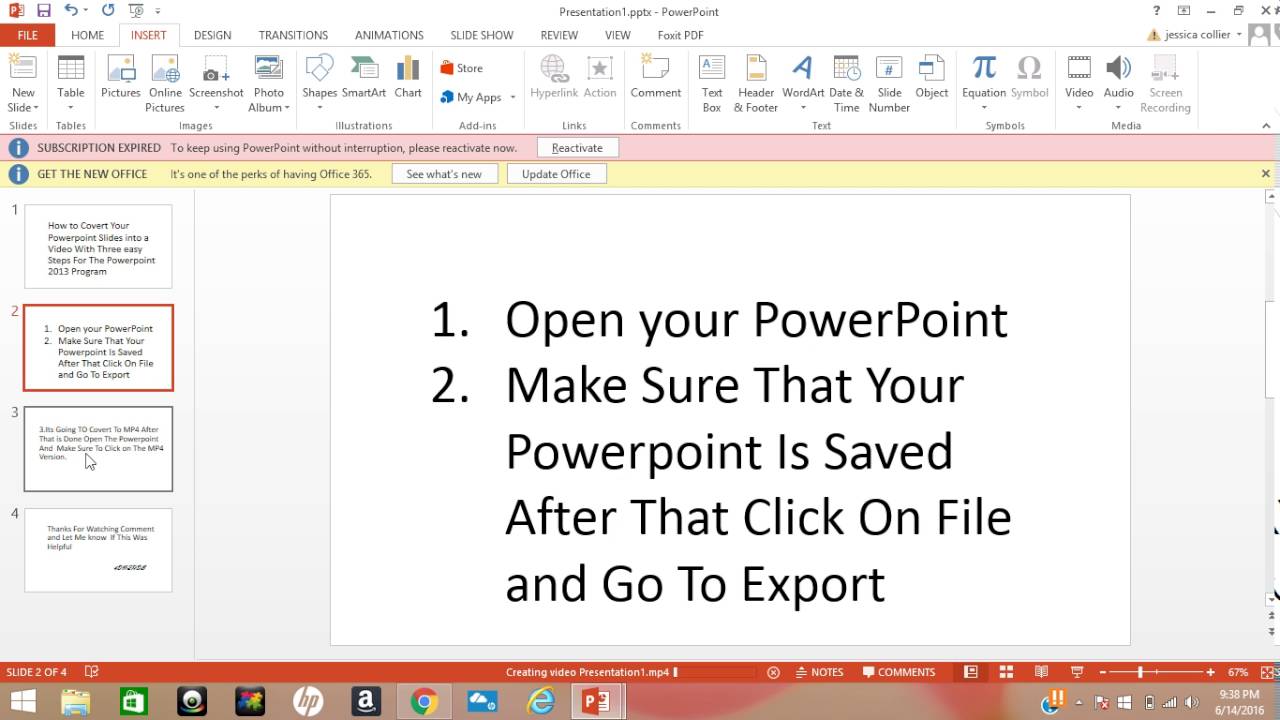Viewport: 1280px width, 720px height.
Task: Toggle the COMMENTS pane
Action: coord(899,672)
